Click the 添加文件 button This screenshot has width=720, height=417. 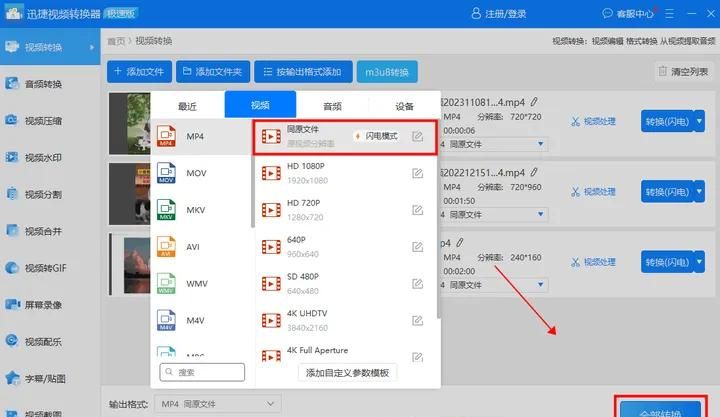[x=140, y=72]
